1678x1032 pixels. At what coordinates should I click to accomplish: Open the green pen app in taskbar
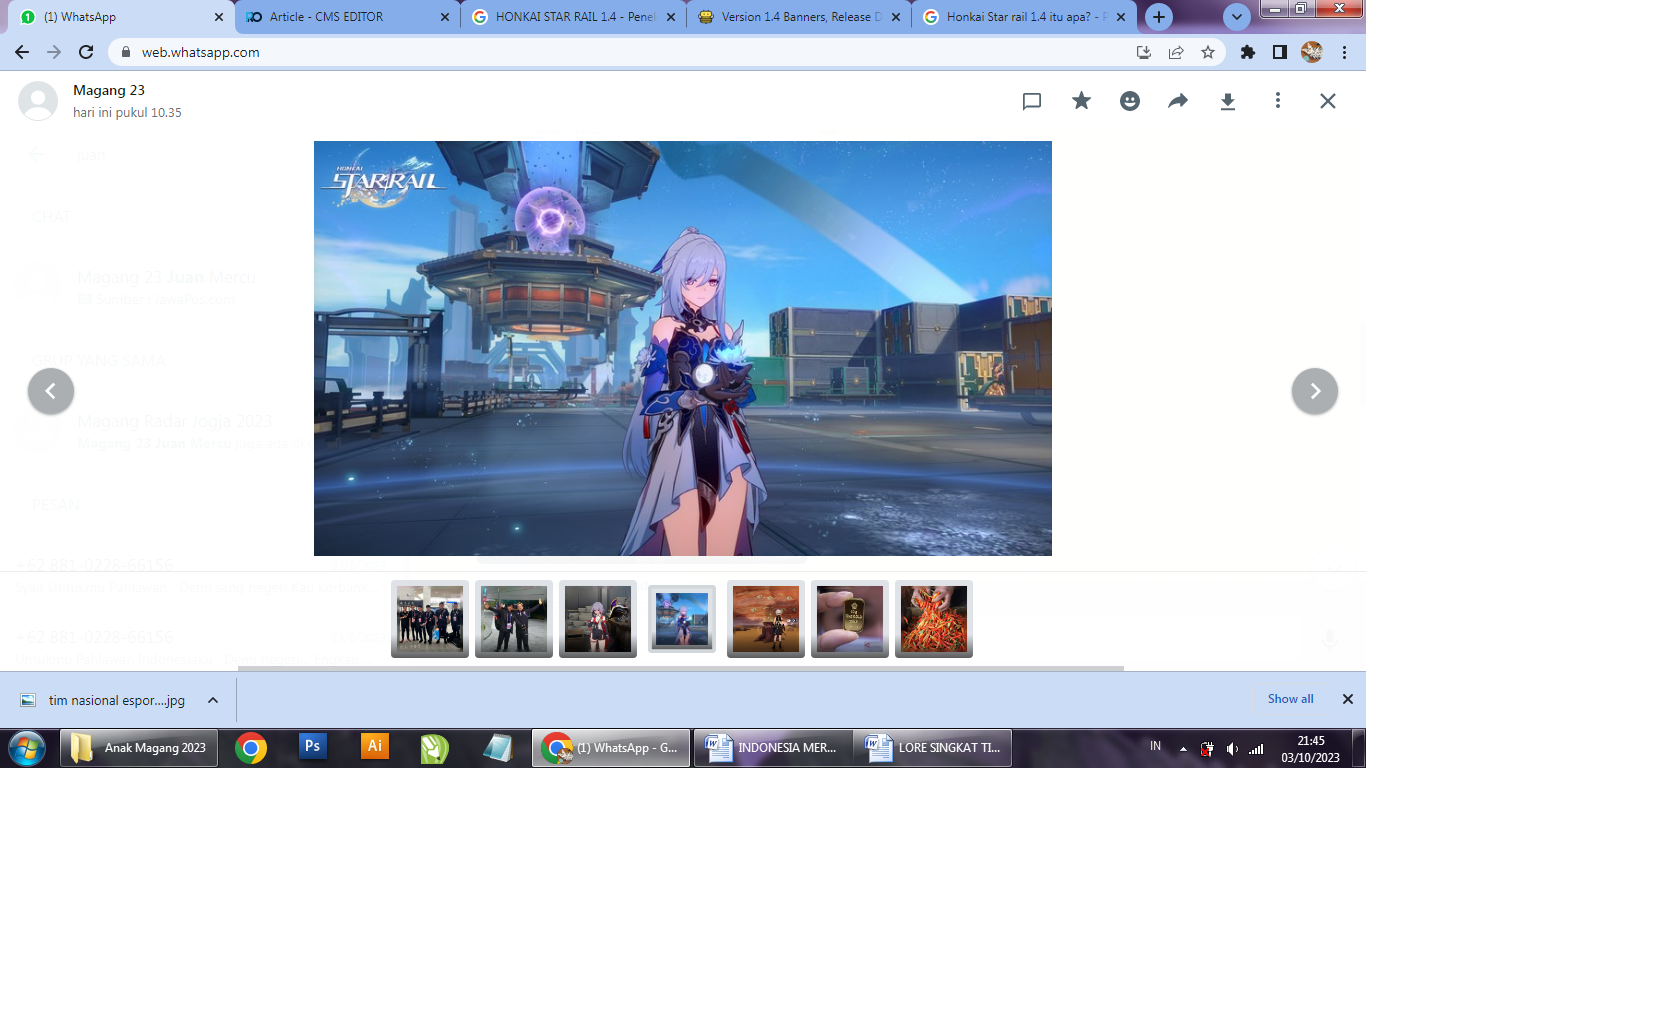coord(434,748)
